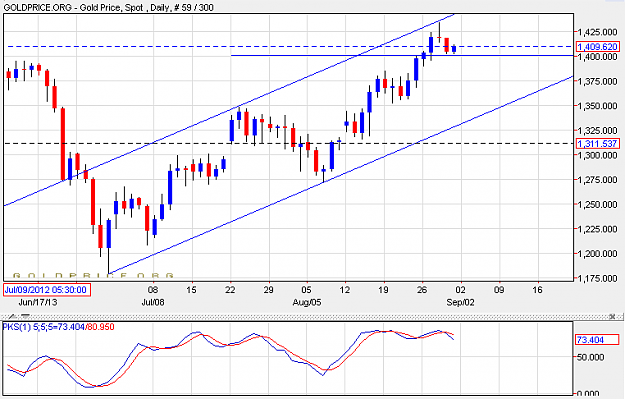The image size is (625, 399).
Task: Click the 1,225.000 price axis label
Action: 597,229
